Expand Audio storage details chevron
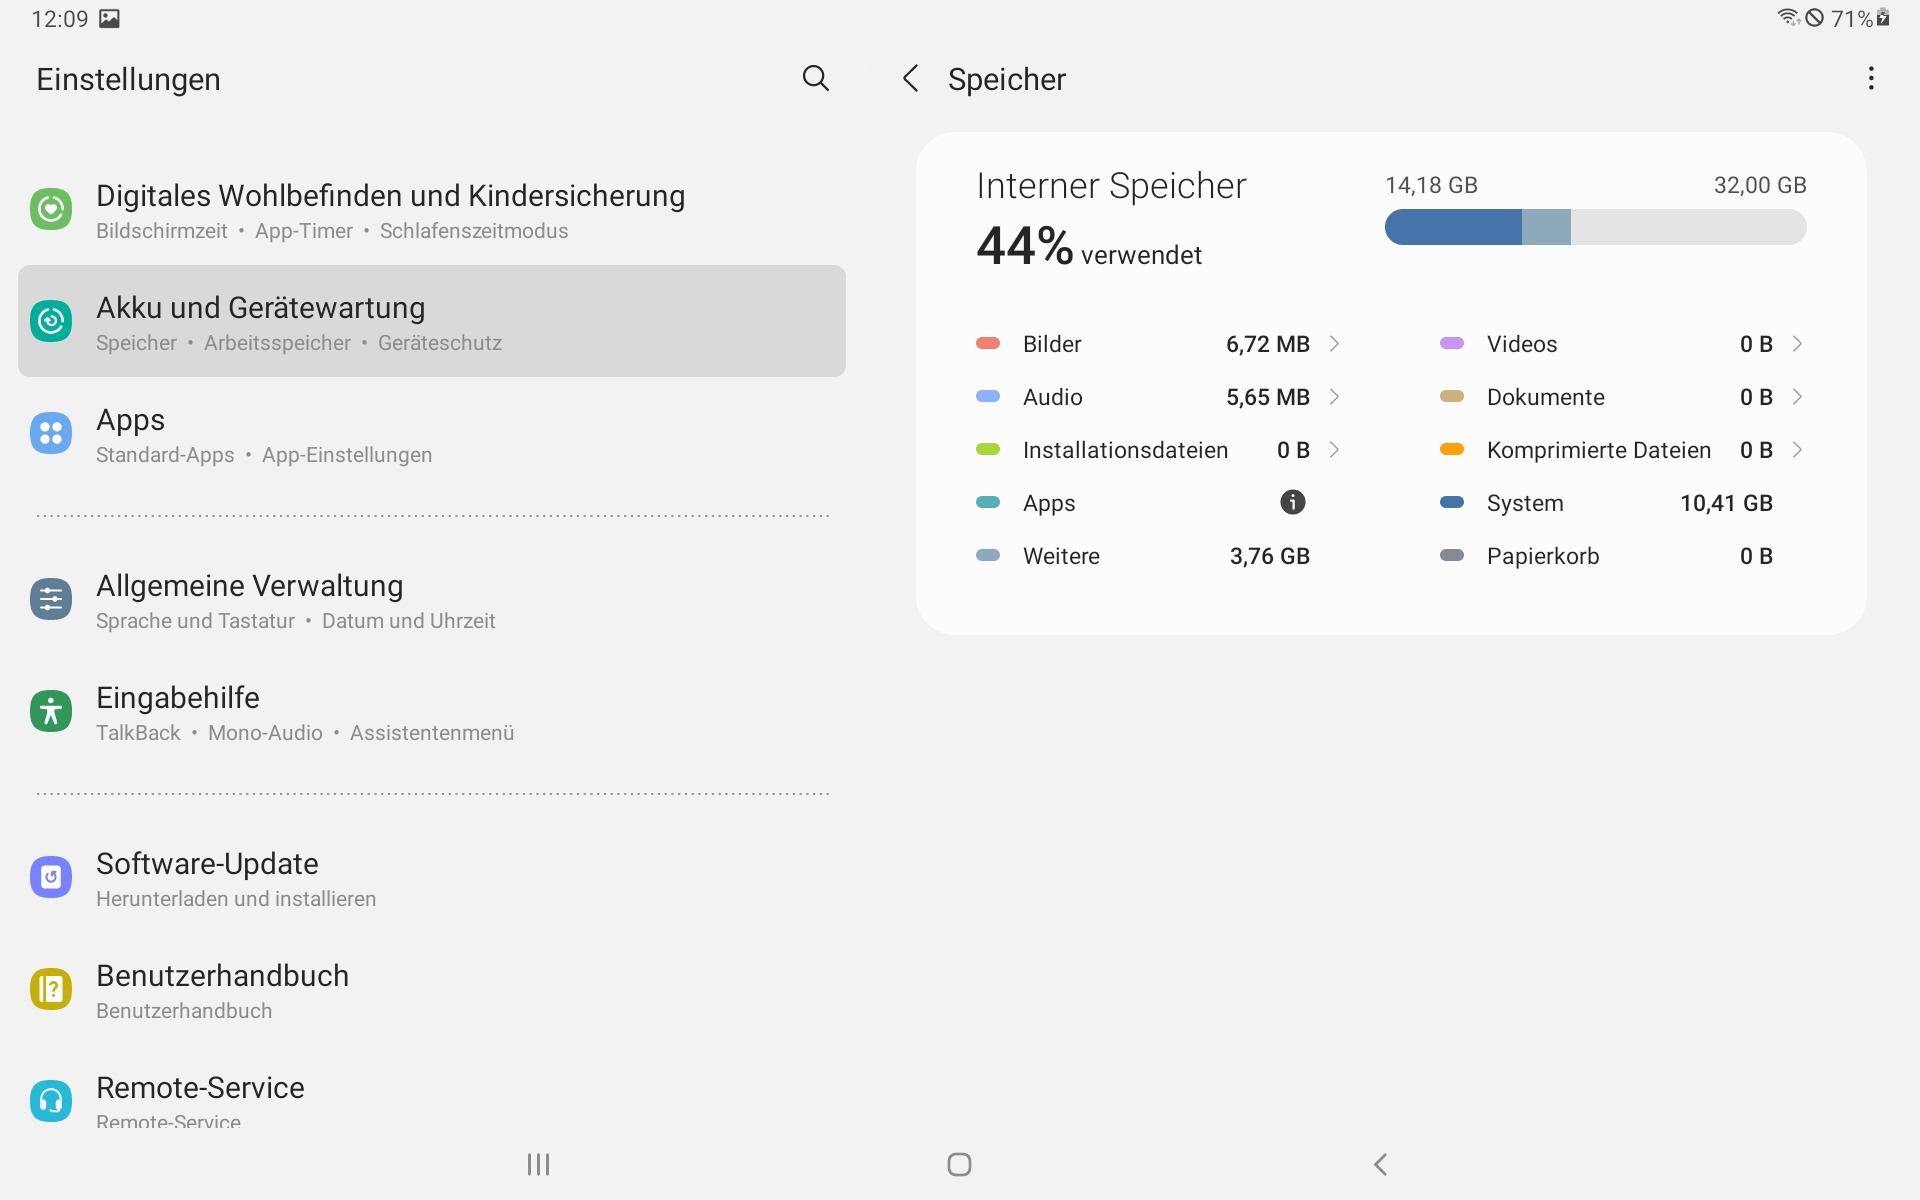 click(1334, 397)
